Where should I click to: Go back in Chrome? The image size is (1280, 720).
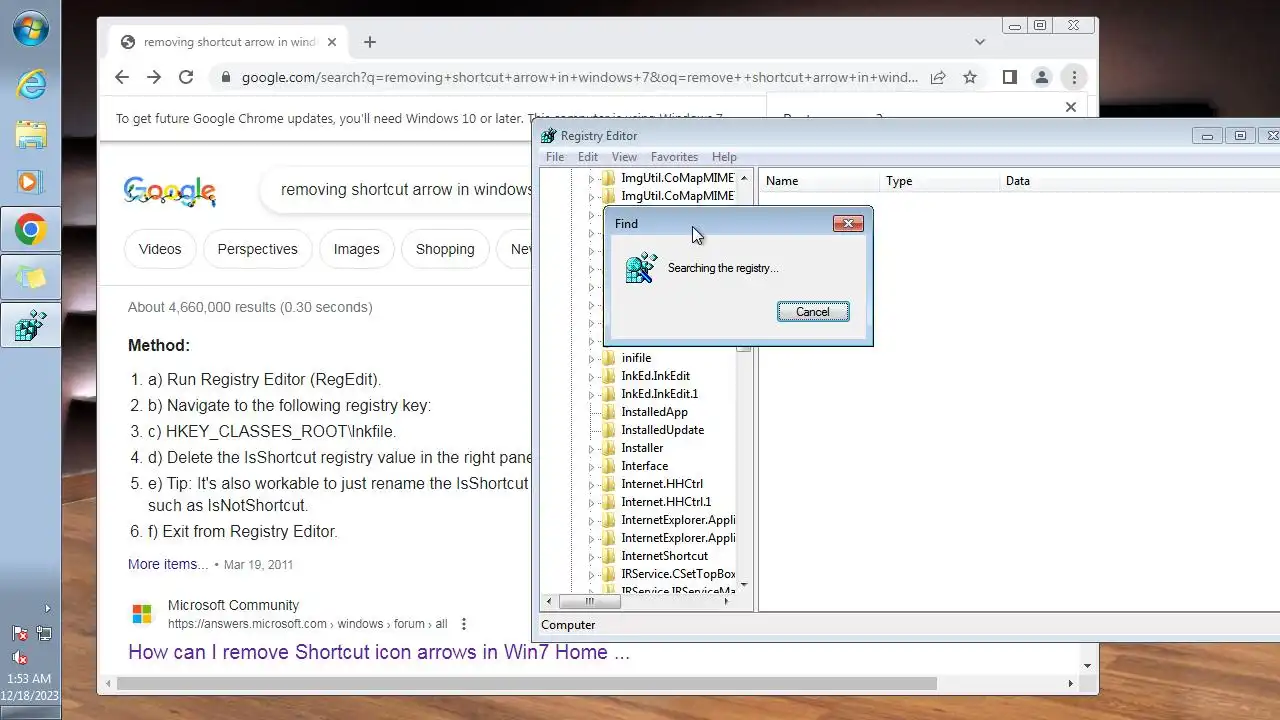122,77
